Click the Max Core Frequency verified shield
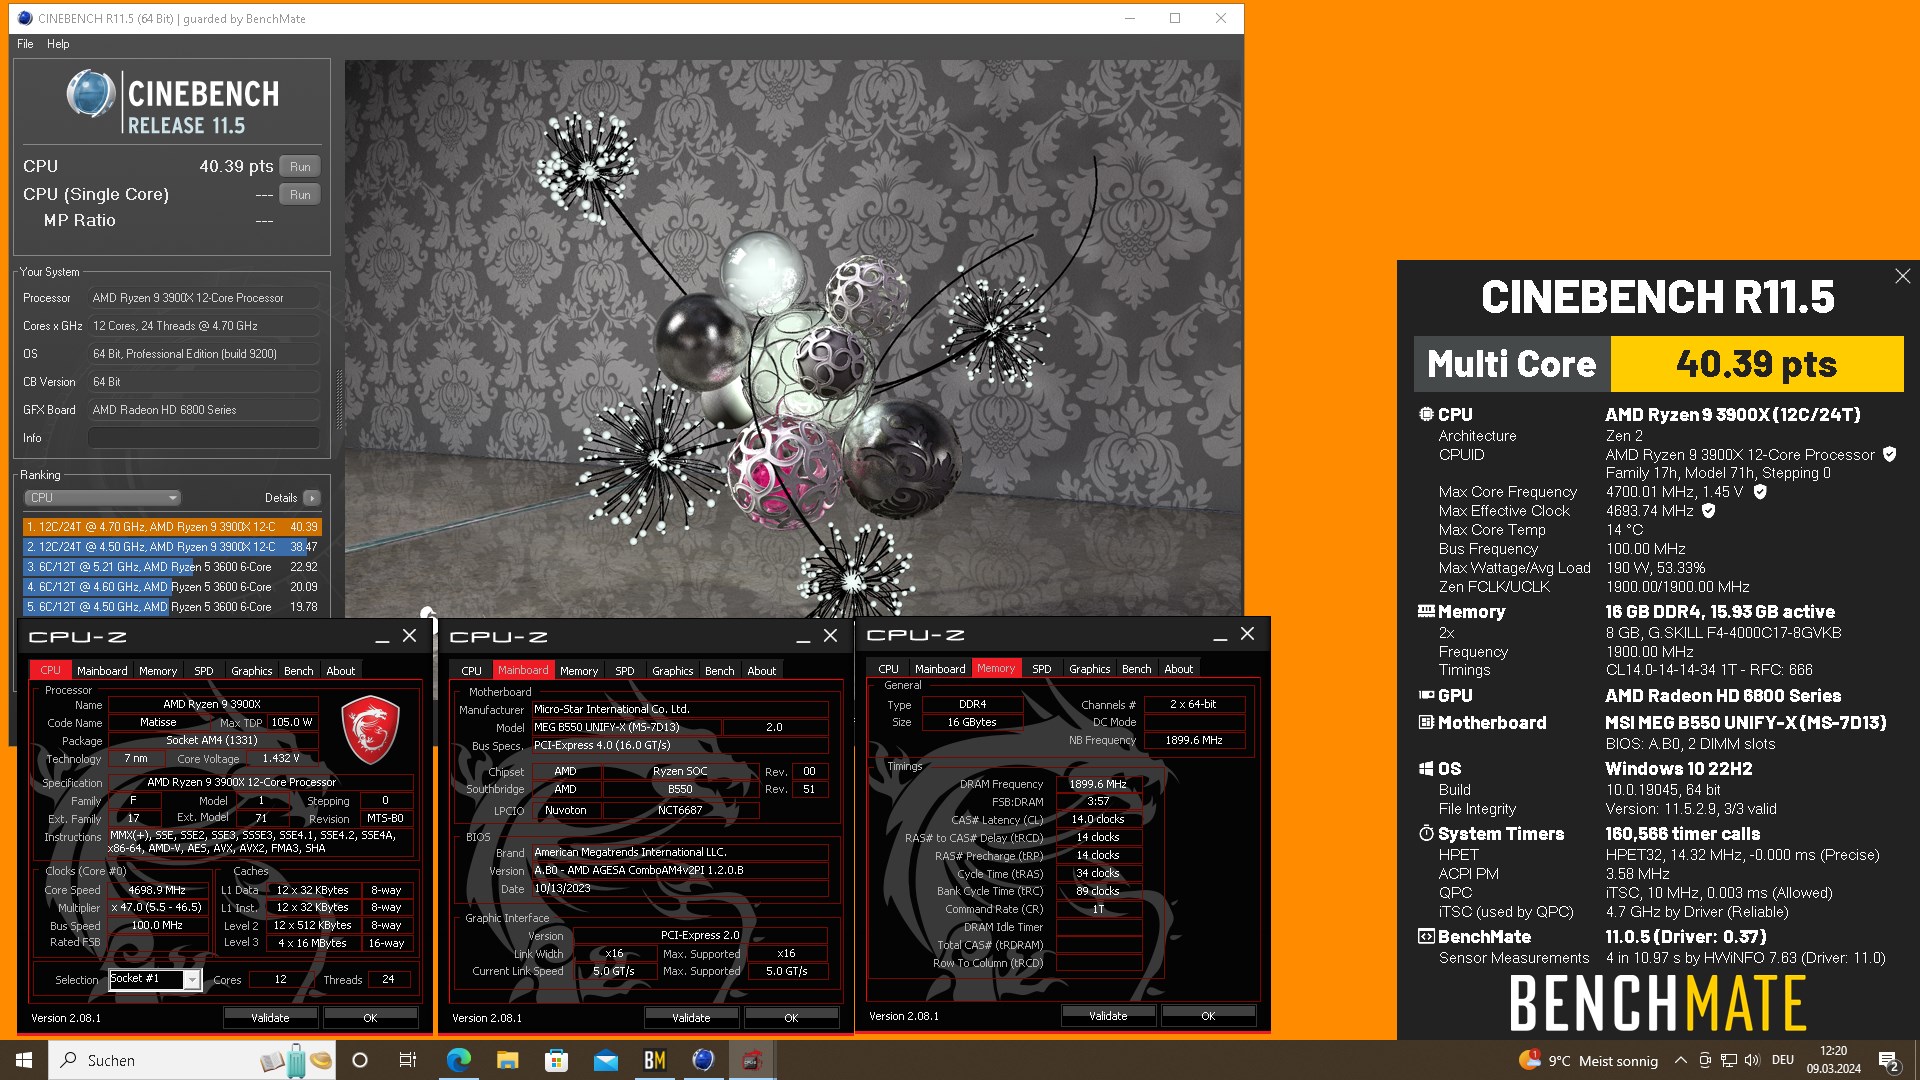 click(1760, 492)
